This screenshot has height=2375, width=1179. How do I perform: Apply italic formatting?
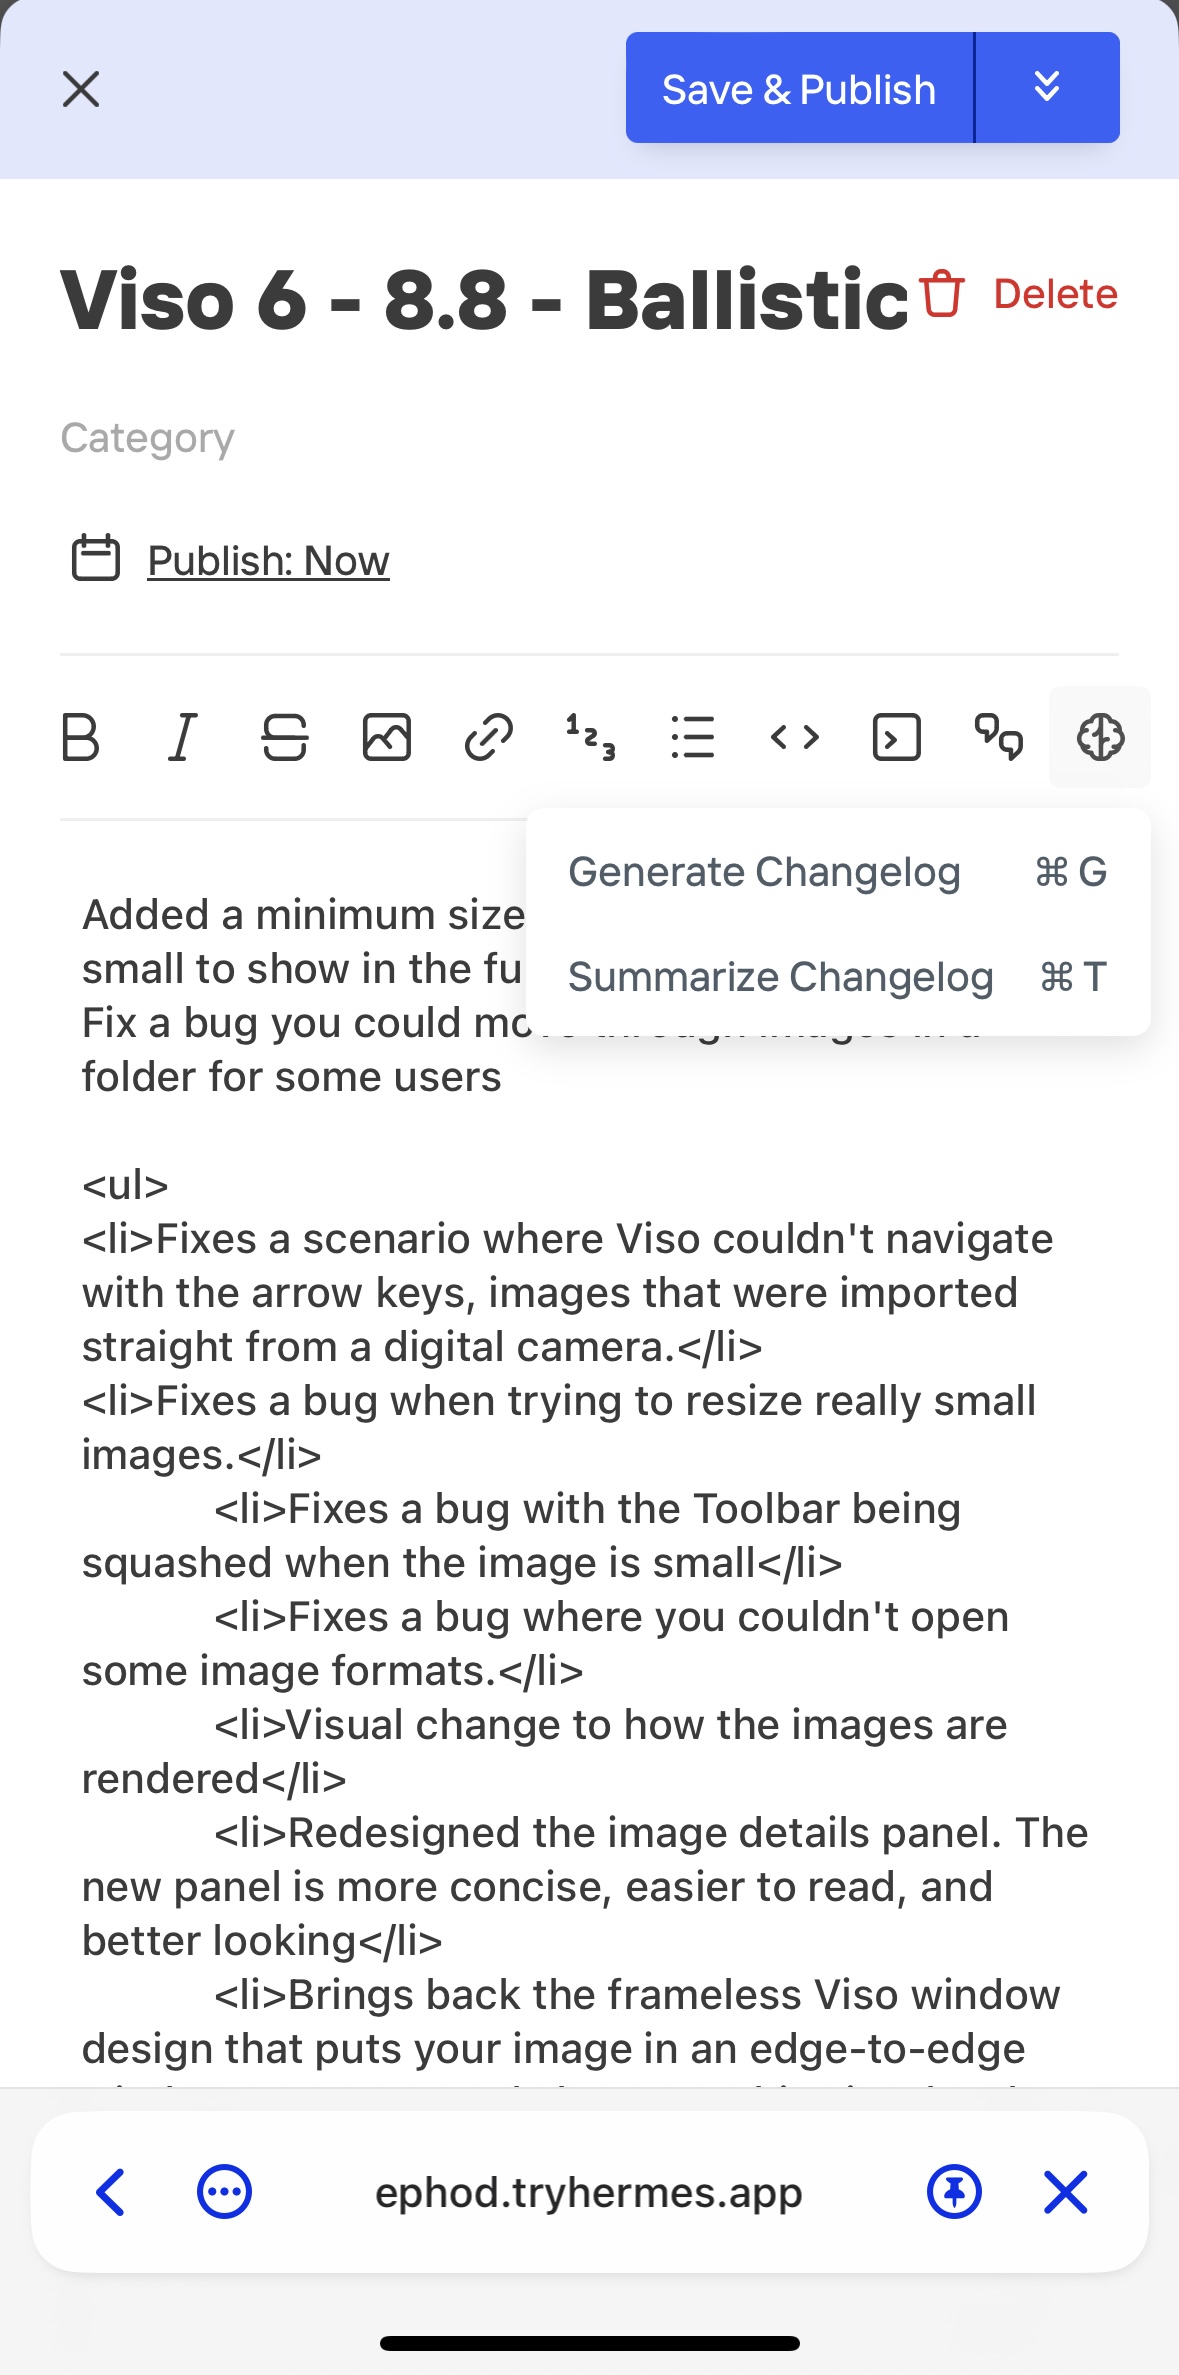pyautogui.click(x=182, y=738)
